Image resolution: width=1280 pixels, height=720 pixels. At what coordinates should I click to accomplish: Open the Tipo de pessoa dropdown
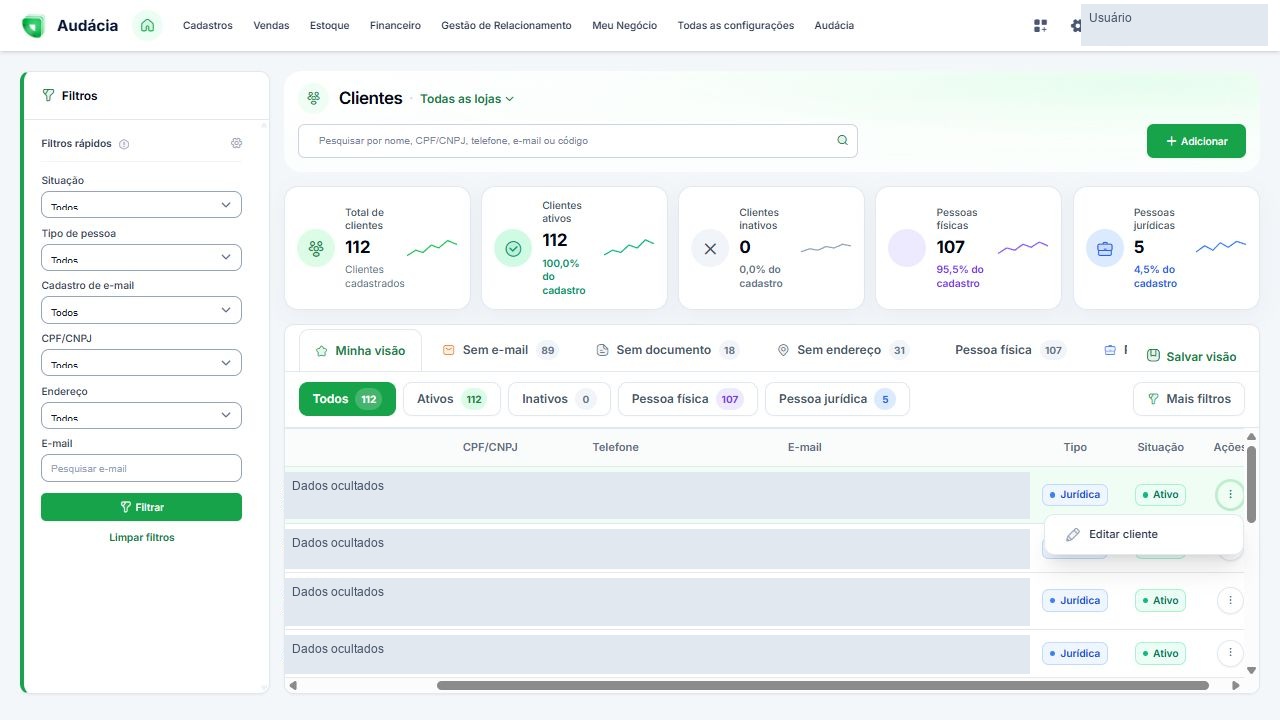[141, 258]
